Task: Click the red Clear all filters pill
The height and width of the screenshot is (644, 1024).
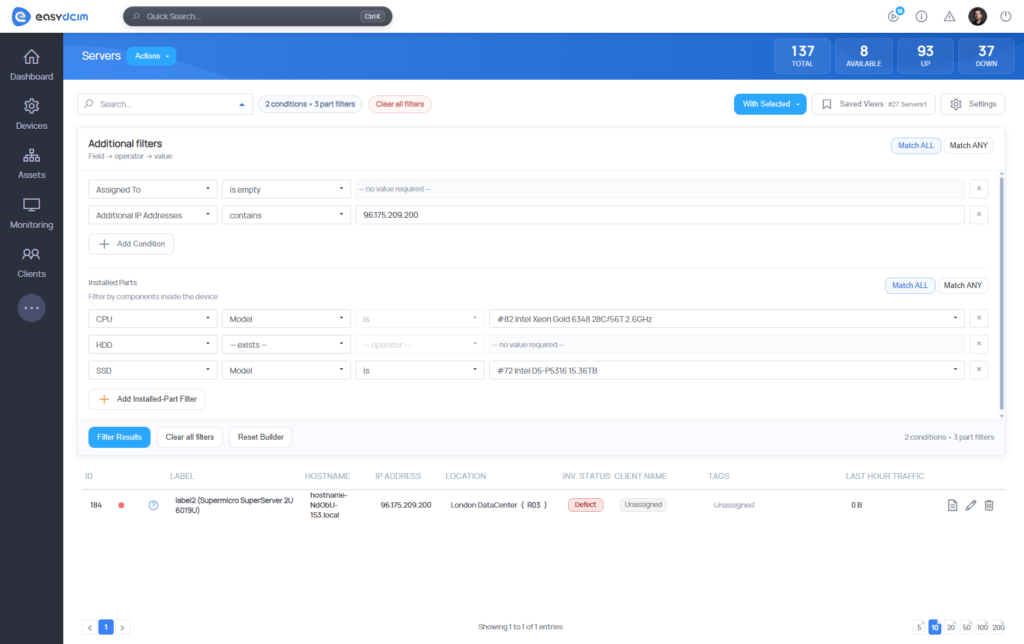Action: coord(400,104)
